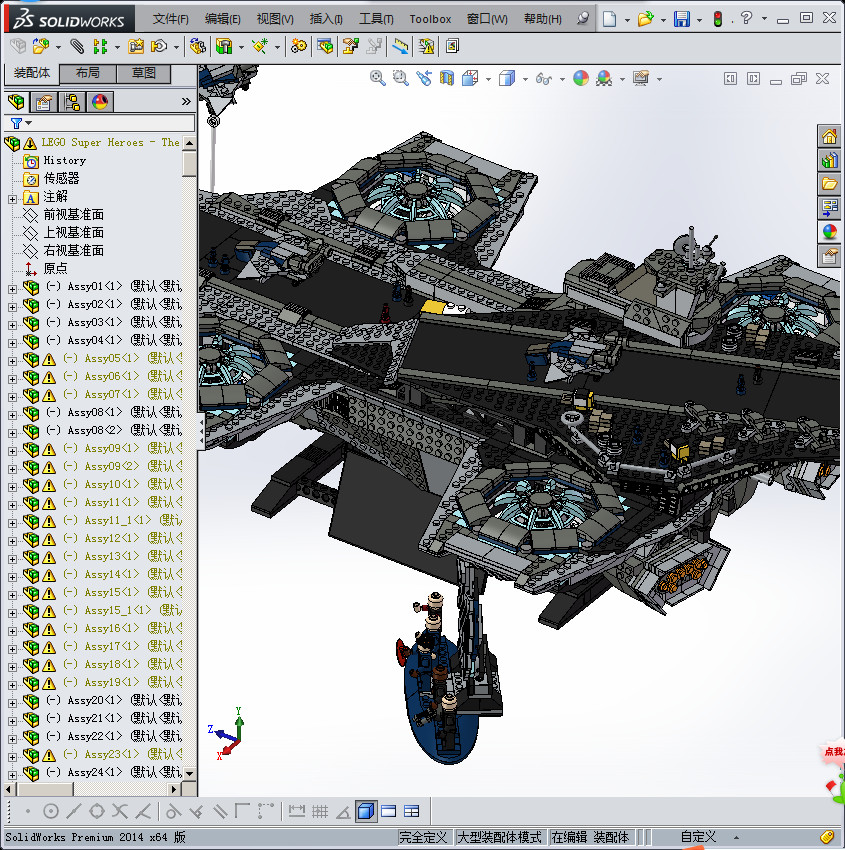Open the 编辑(E) menu

(223, 19)
